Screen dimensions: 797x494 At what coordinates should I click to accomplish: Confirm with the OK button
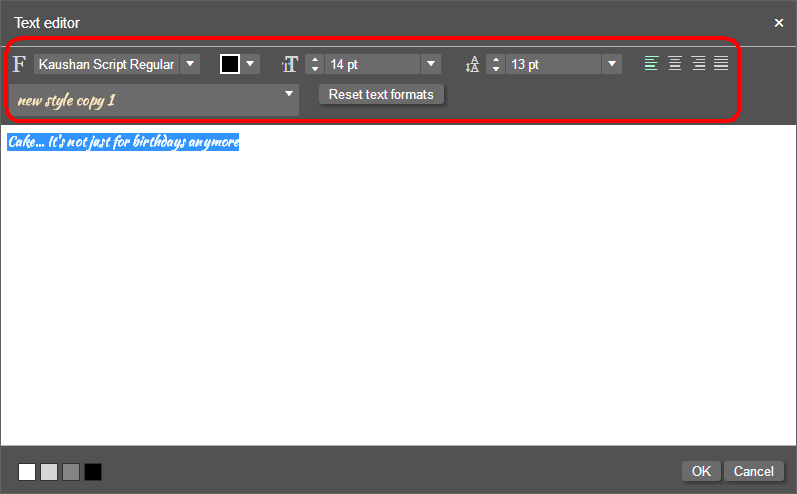[x=701, y=471]
